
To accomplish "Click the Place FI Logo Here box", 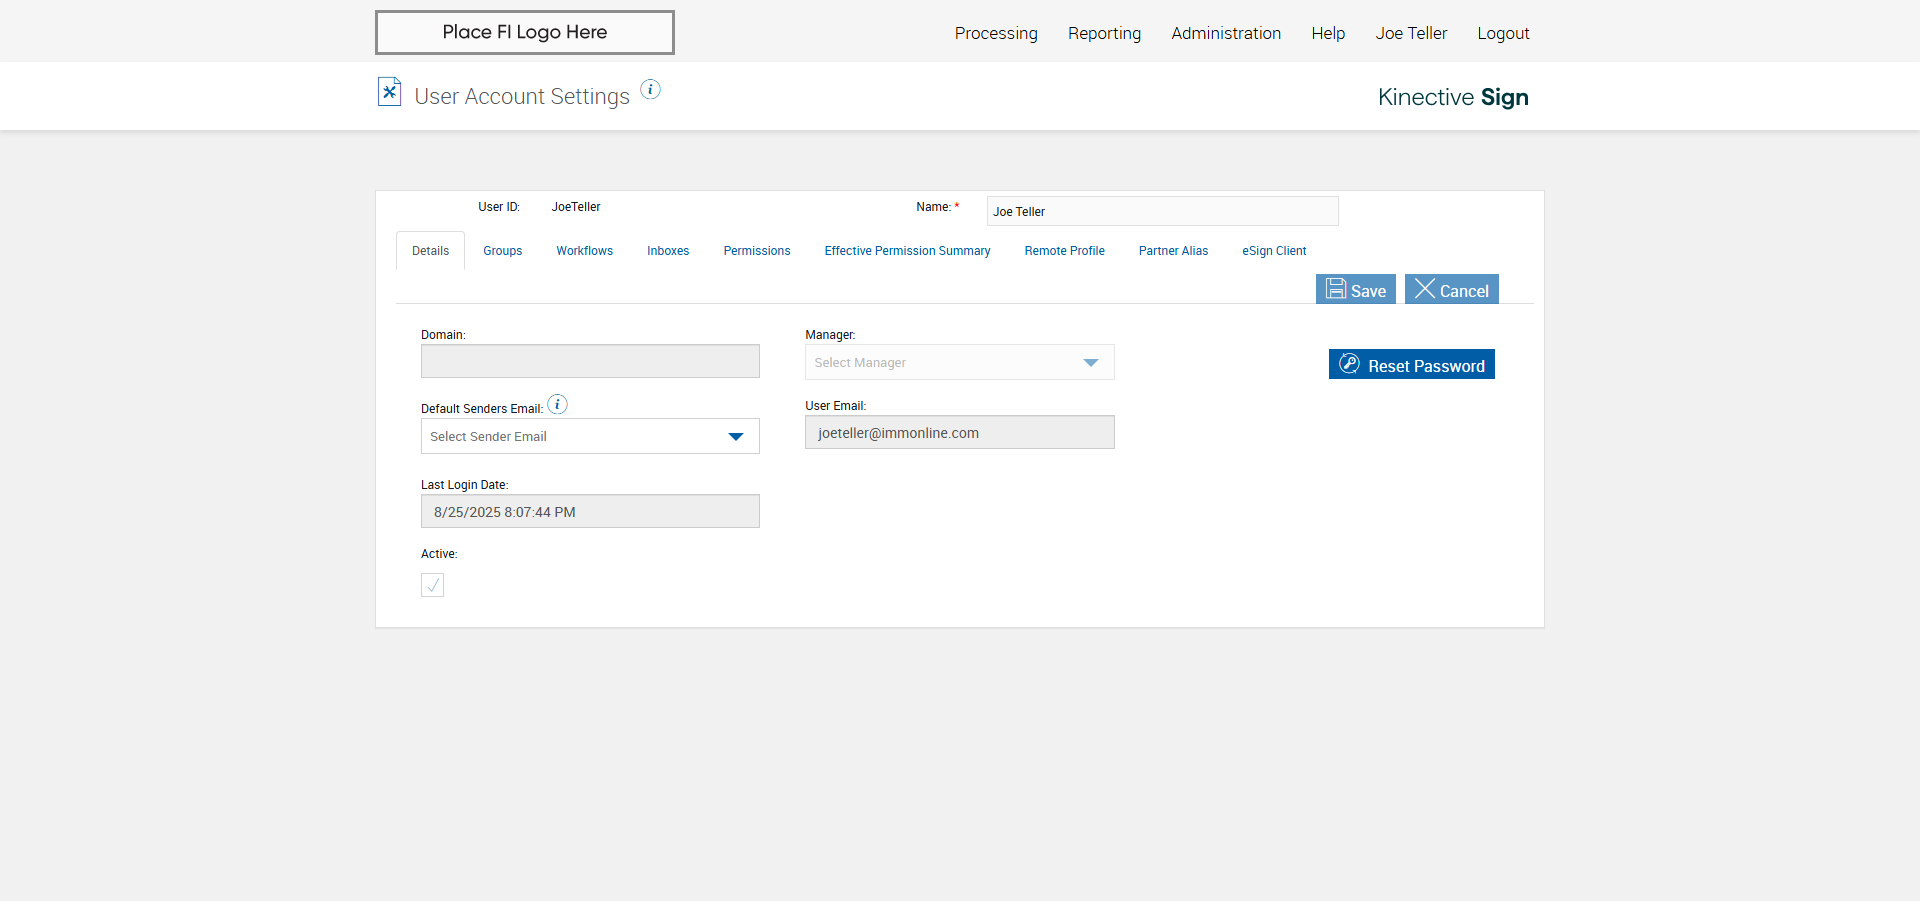I will pyautogui.click(x=525, y=32).
